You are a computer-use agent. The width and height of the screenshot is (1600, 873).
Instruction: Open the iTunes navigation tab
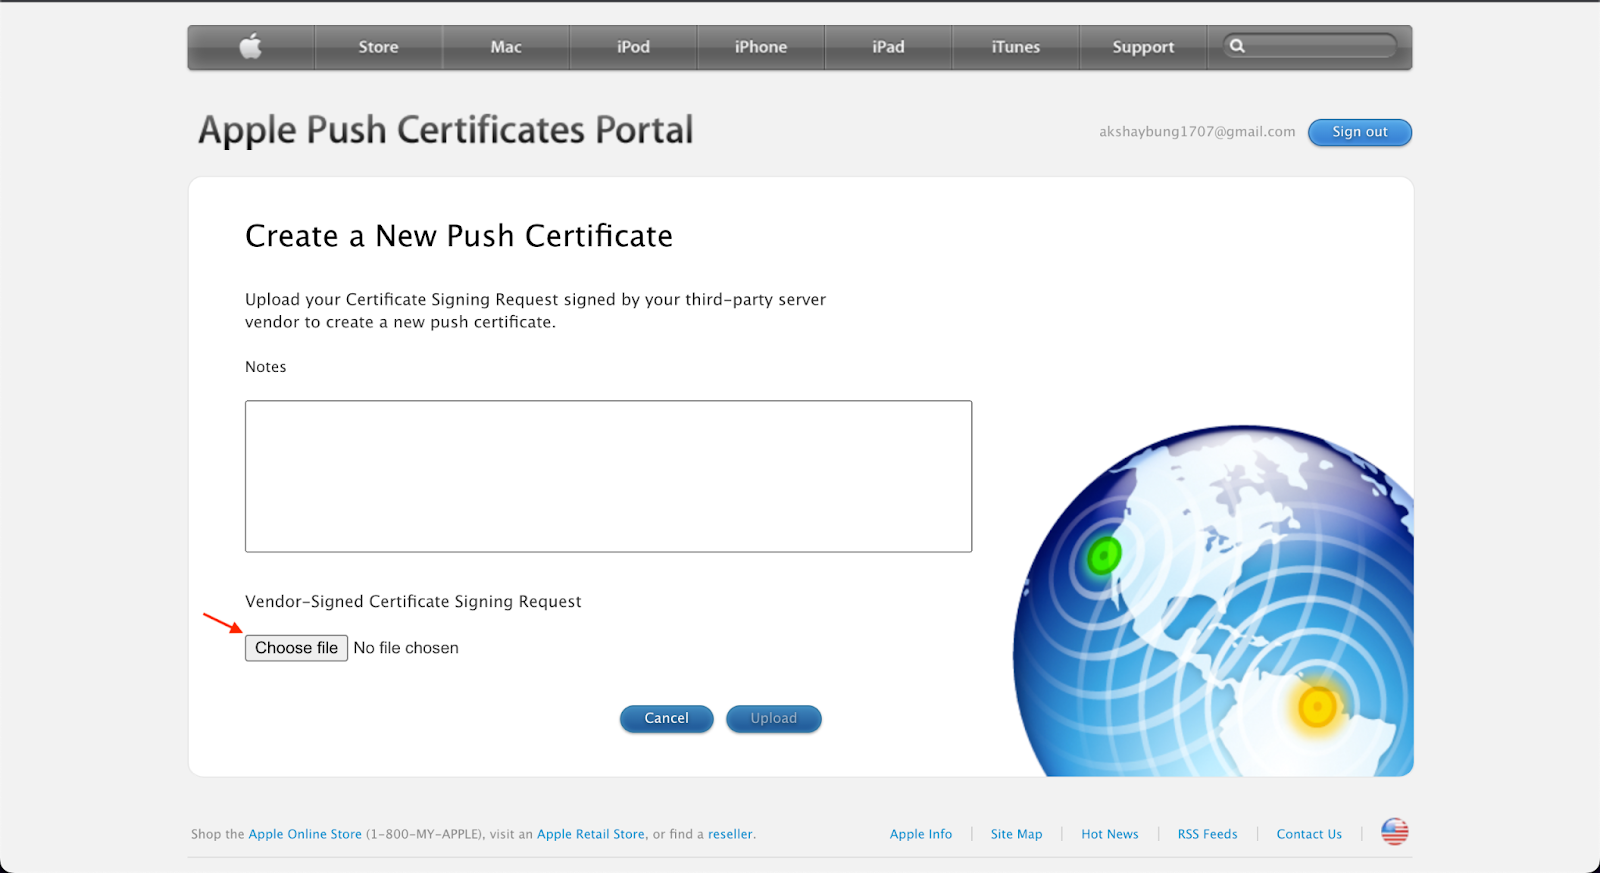point(1016,47)
